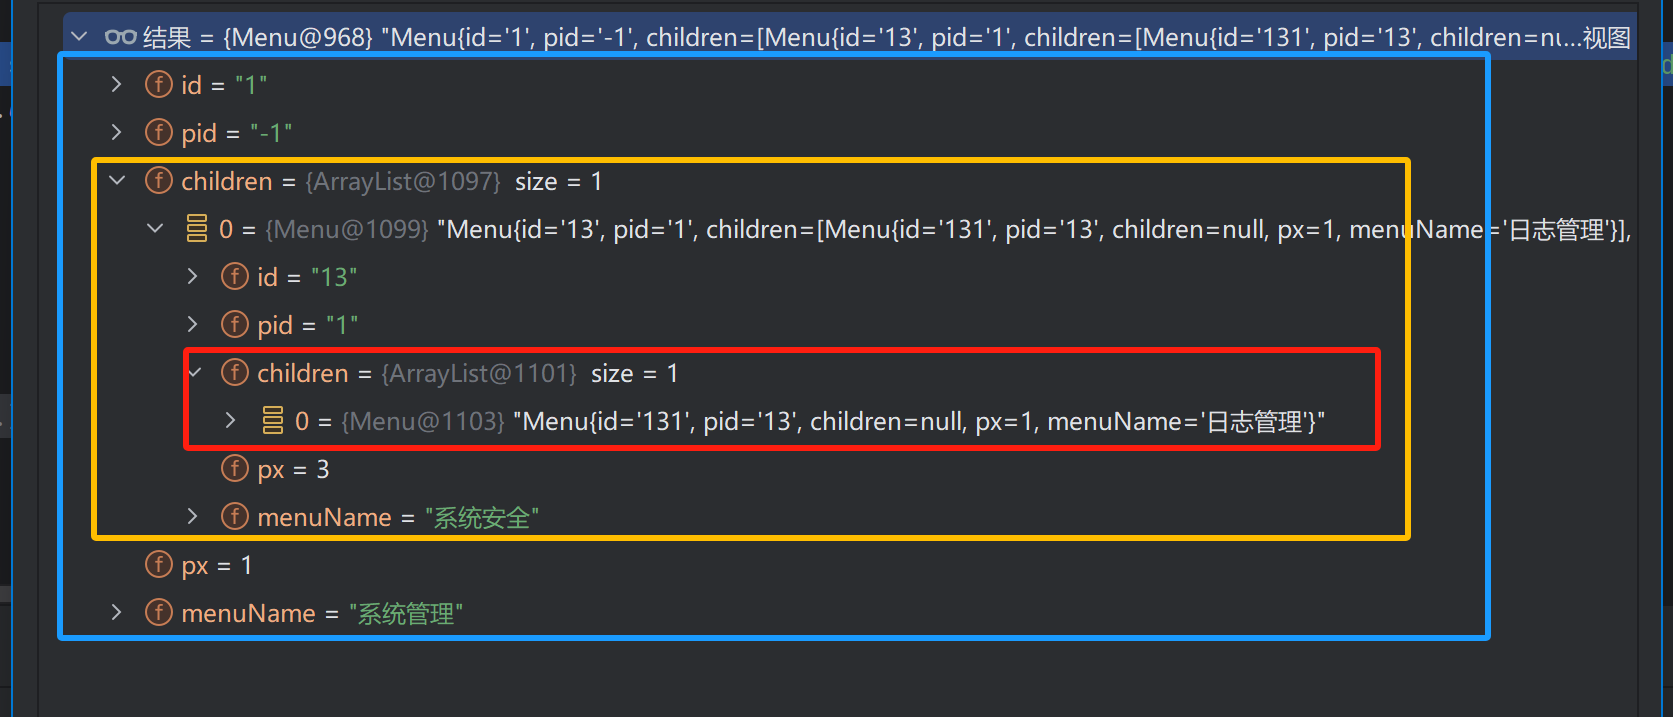Viewport: 1673px width, 717px height.
Task: Collapse the 结果 root node
Action: (80, 37)
